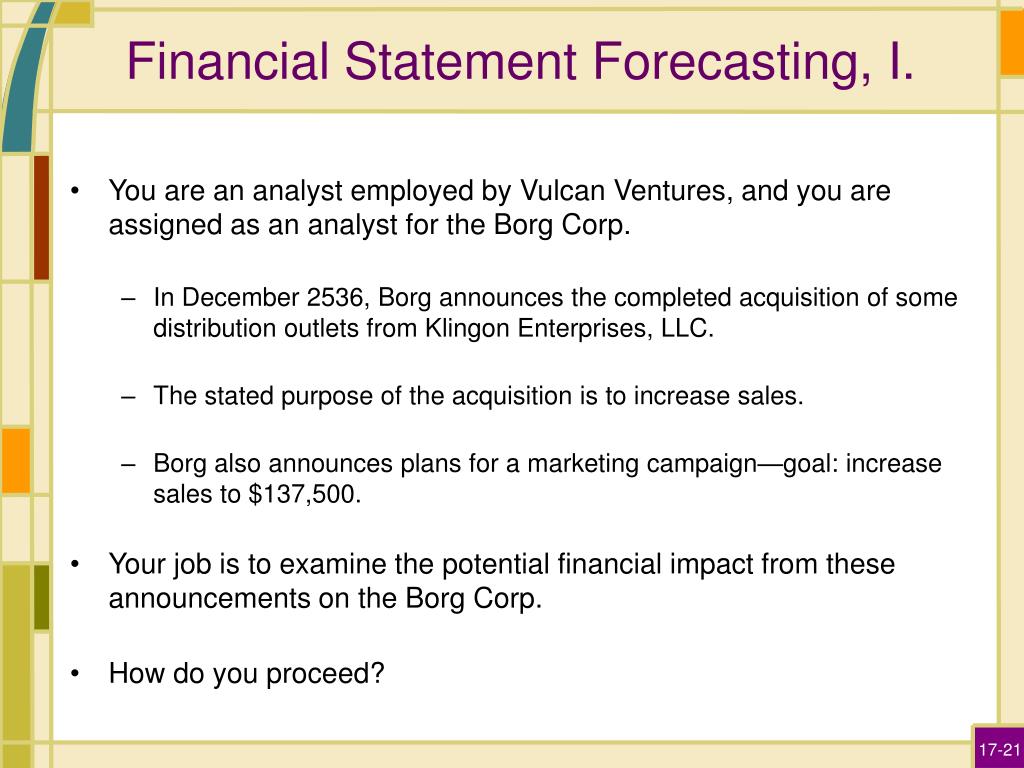The image size is (1024, 768).
Task: Click the teal curved shape in top-left corner
Action: [25, 76]
